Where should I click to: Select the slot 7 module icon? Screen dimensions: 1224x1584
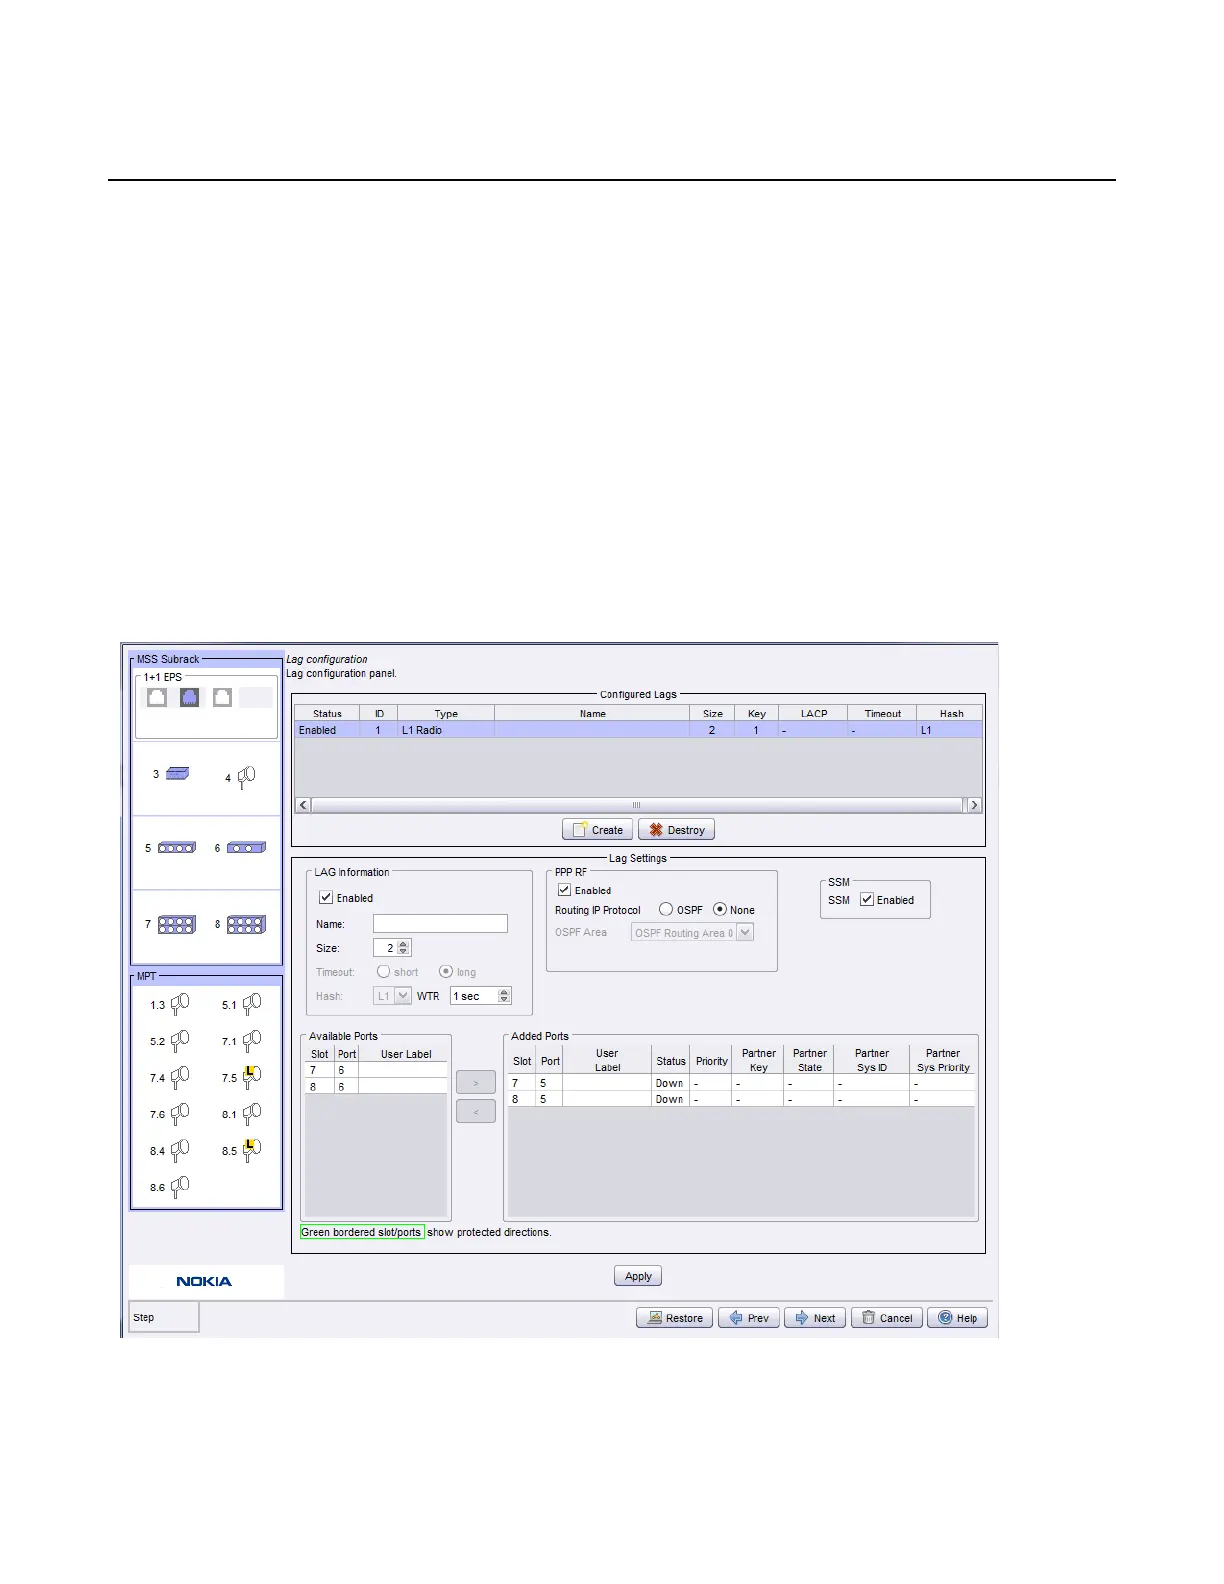[x=177, y=925]
